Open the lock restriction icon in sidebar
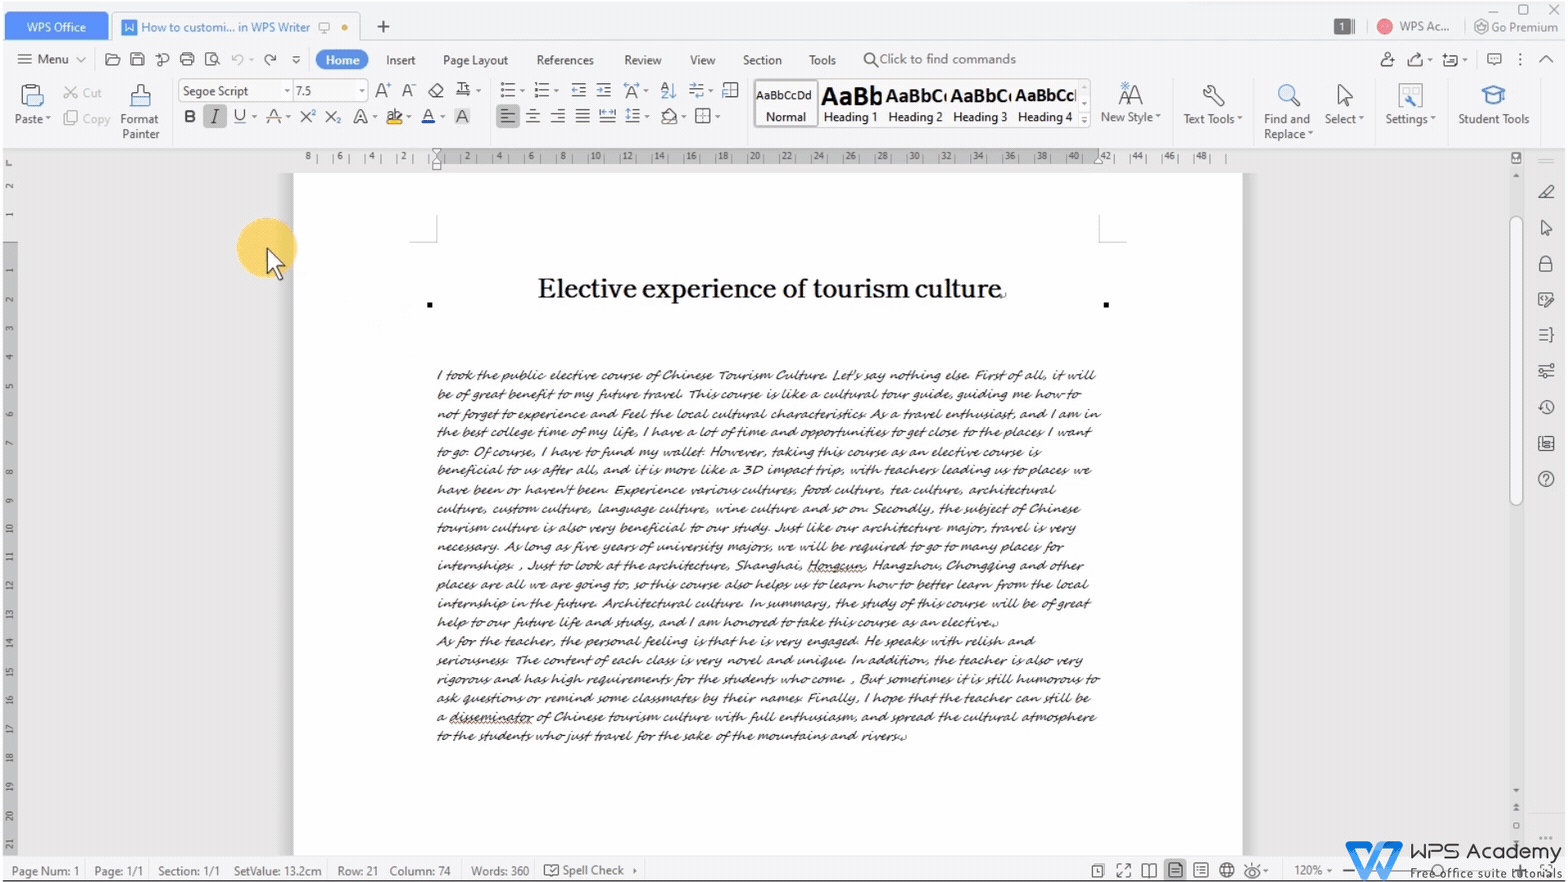This screenshot has height=882, width=1568. click(x=1546, y=264)
